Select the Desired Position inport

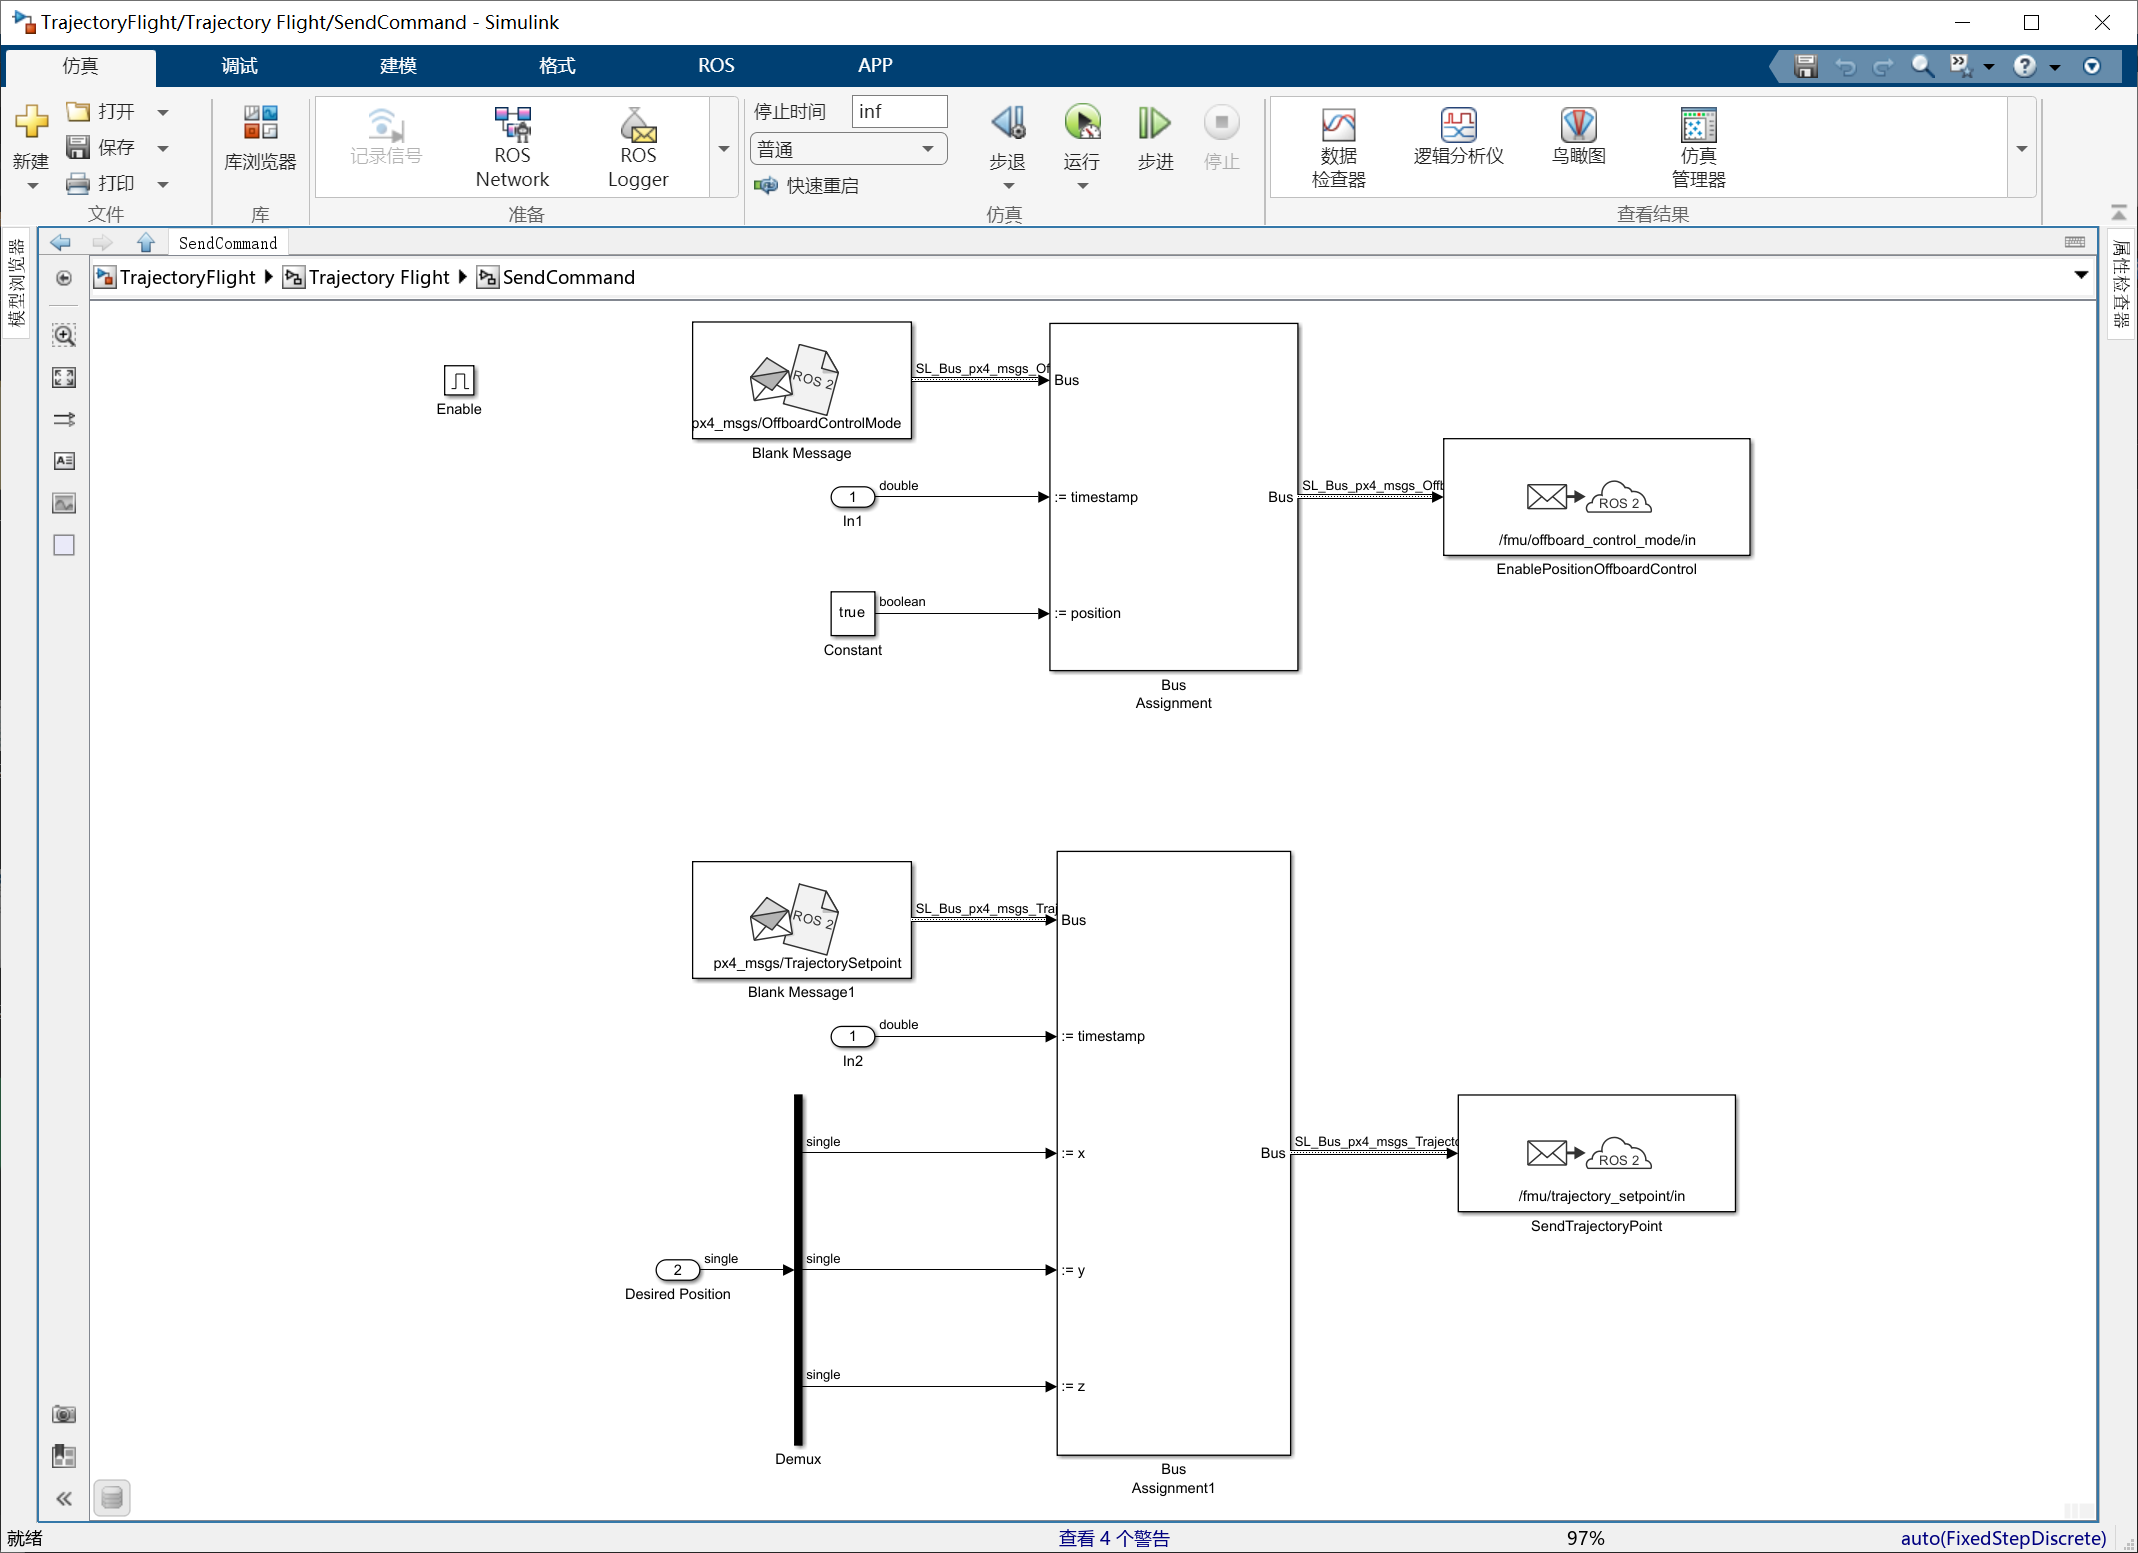click(678, 1270)
